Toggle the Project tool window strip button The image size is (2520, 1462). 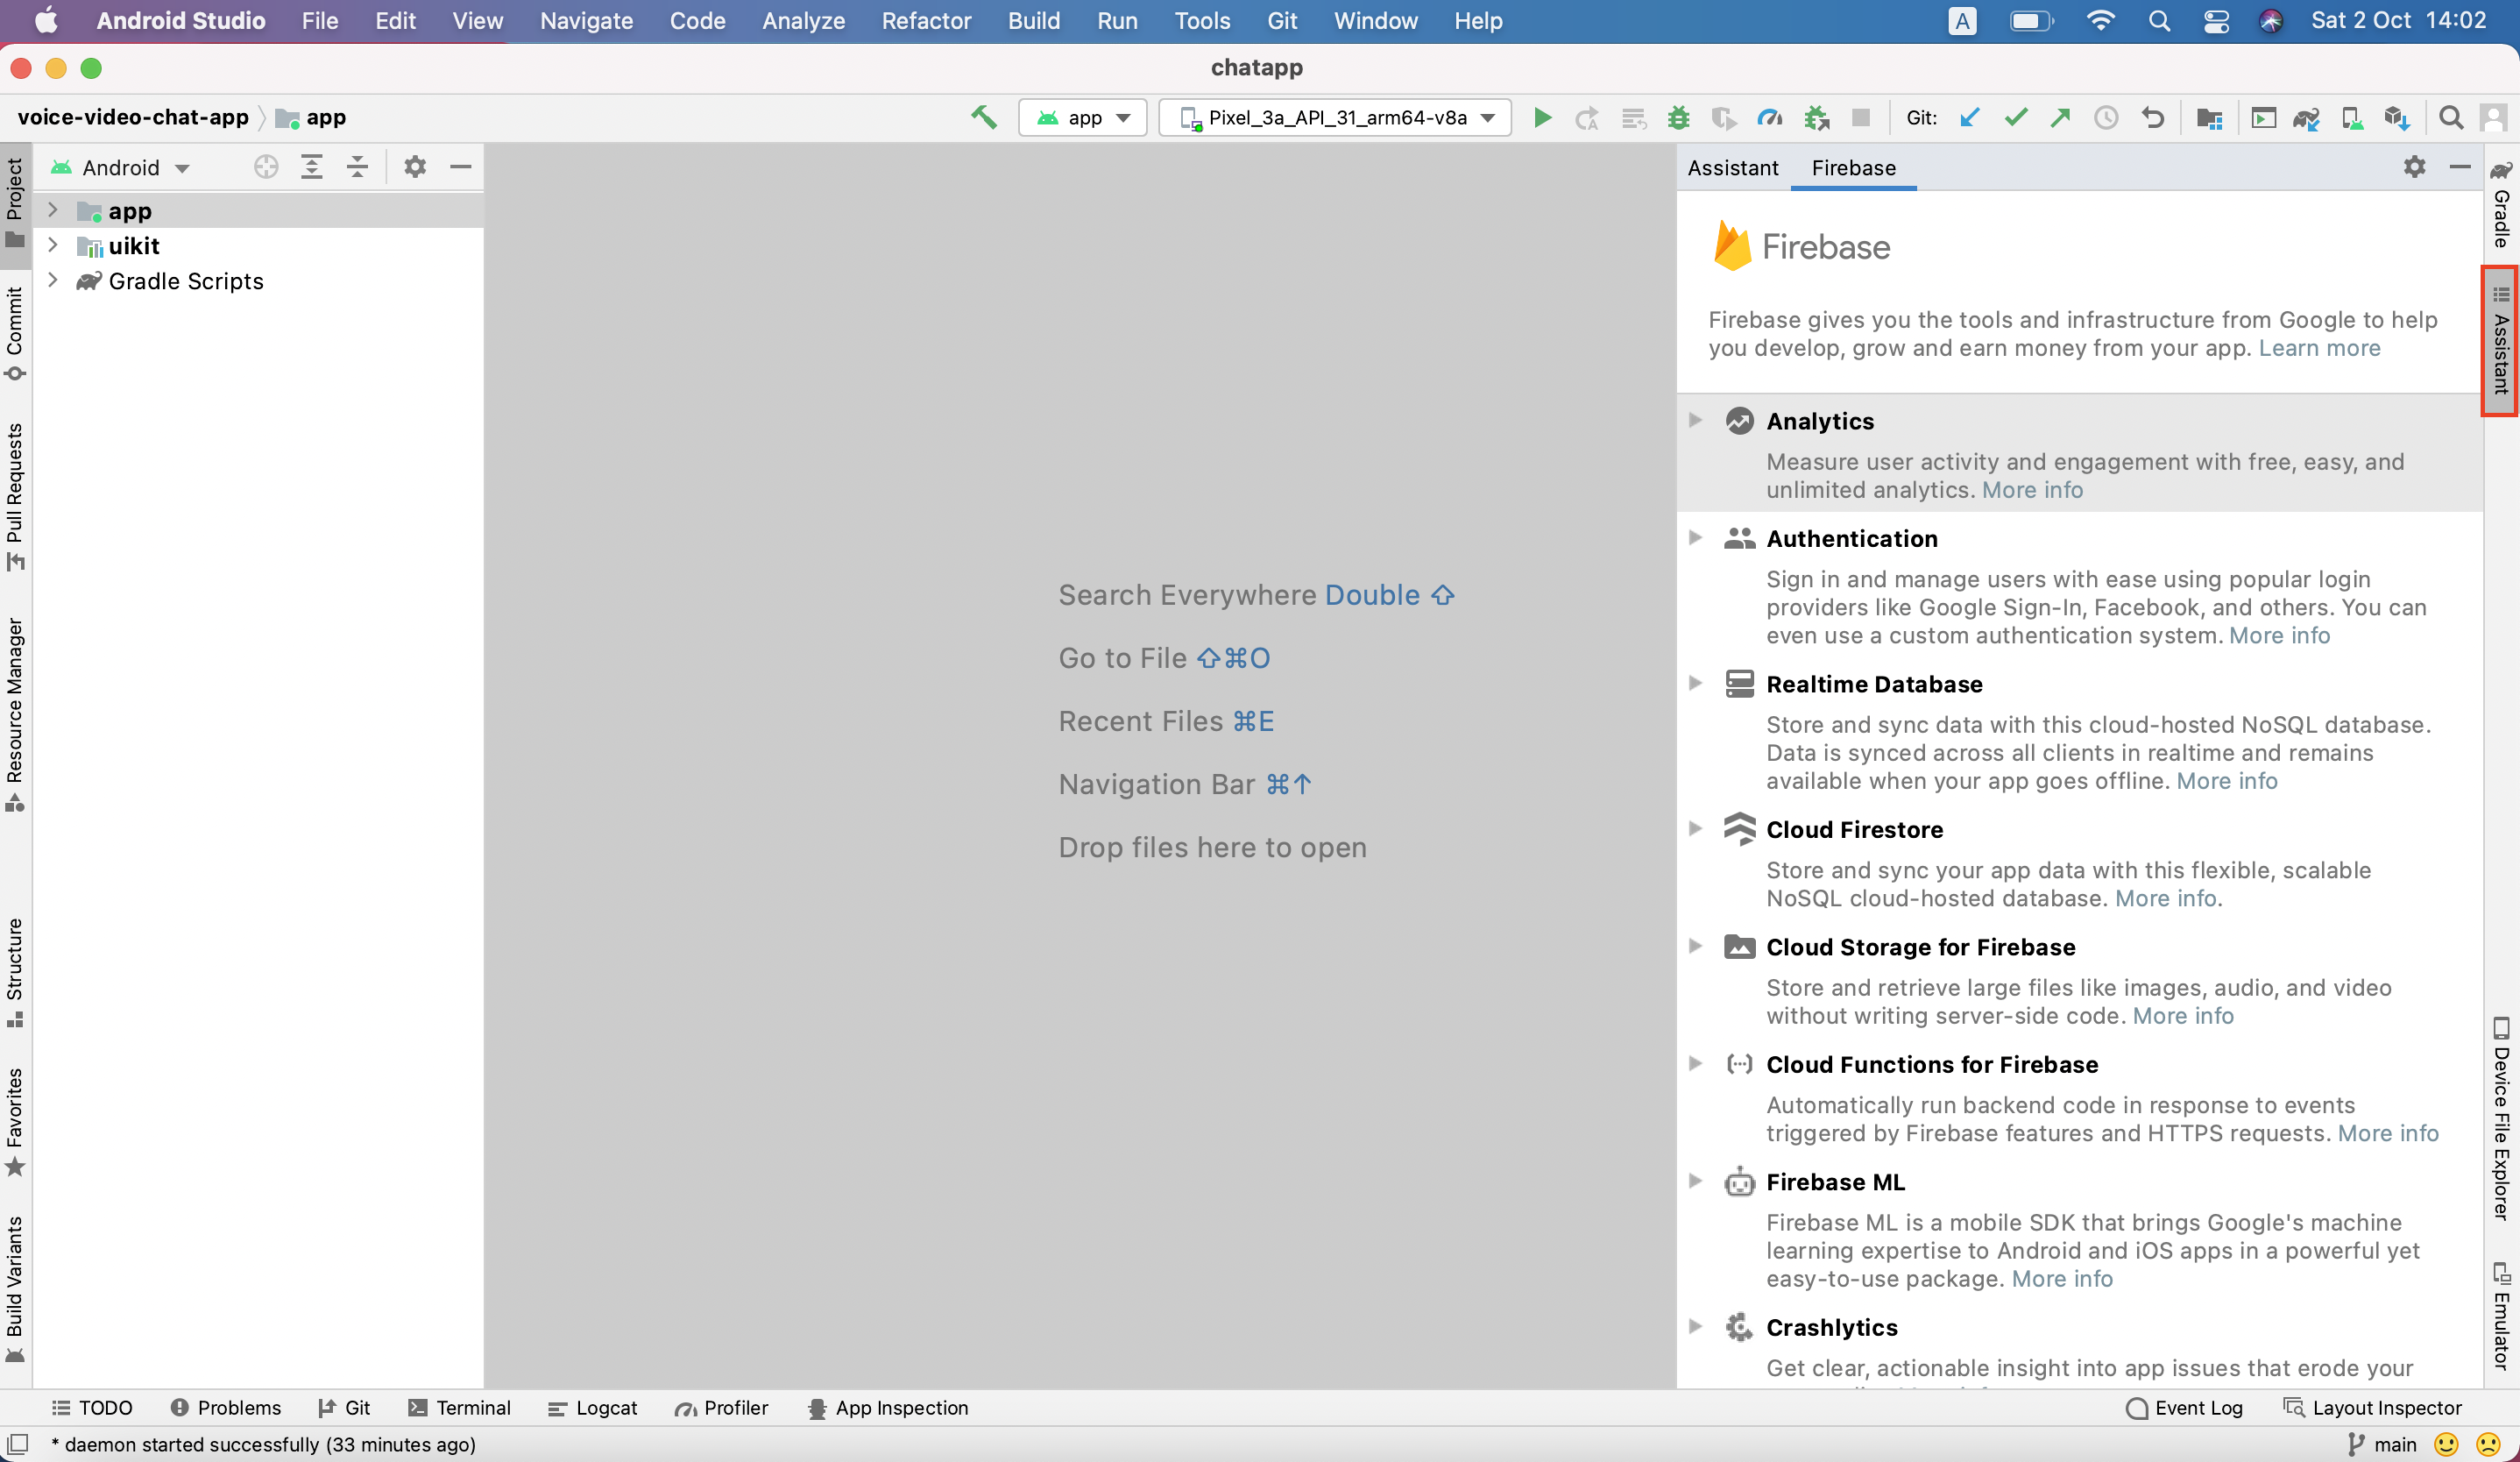pos(15,204)
